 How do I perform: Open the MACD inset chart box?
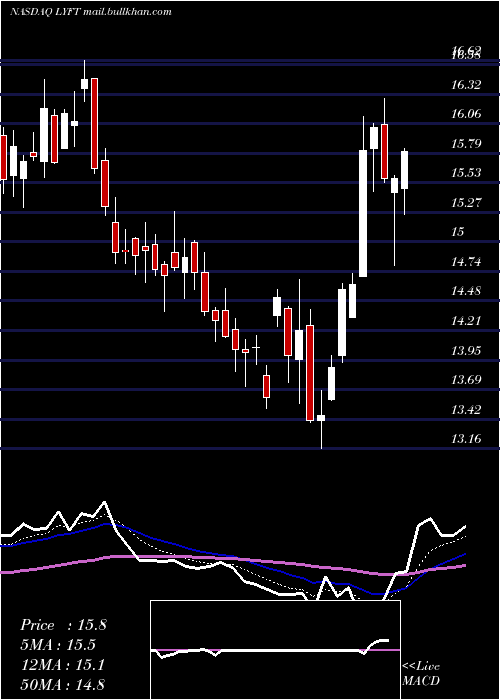coord(275,650)
